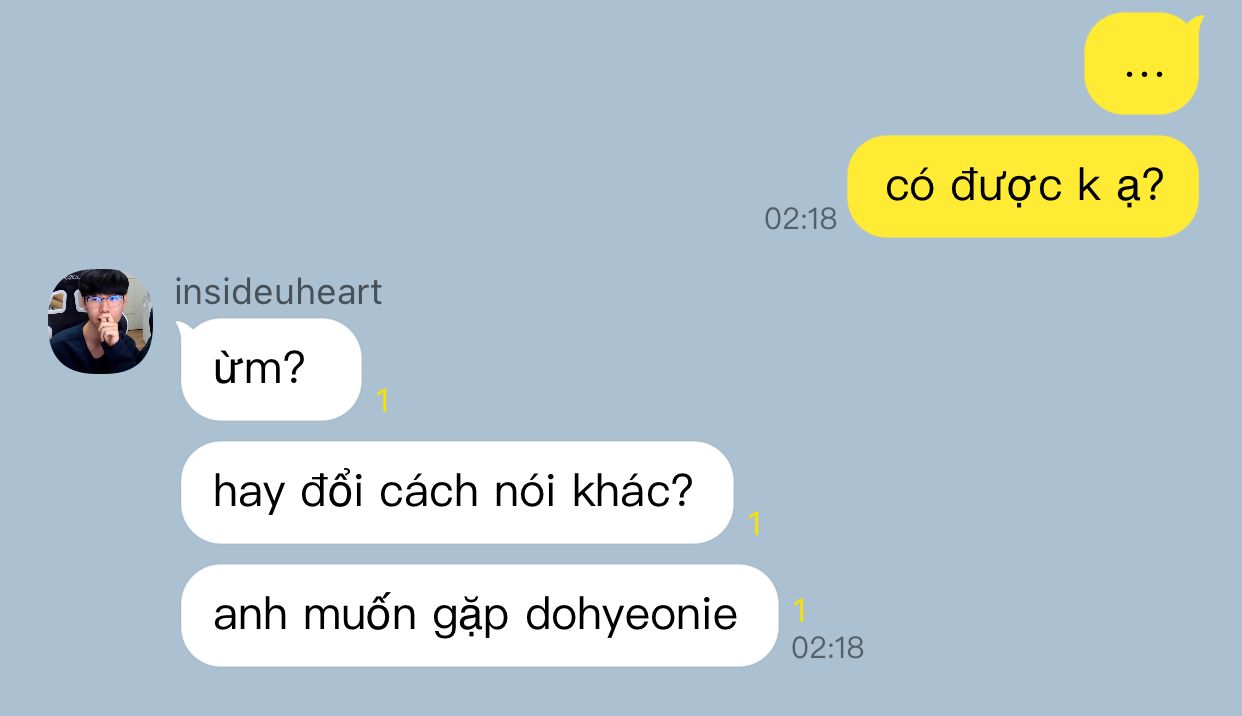Tap the insideuheart username label
Screen dimensions: 1242x716
(x=278, y=292)
